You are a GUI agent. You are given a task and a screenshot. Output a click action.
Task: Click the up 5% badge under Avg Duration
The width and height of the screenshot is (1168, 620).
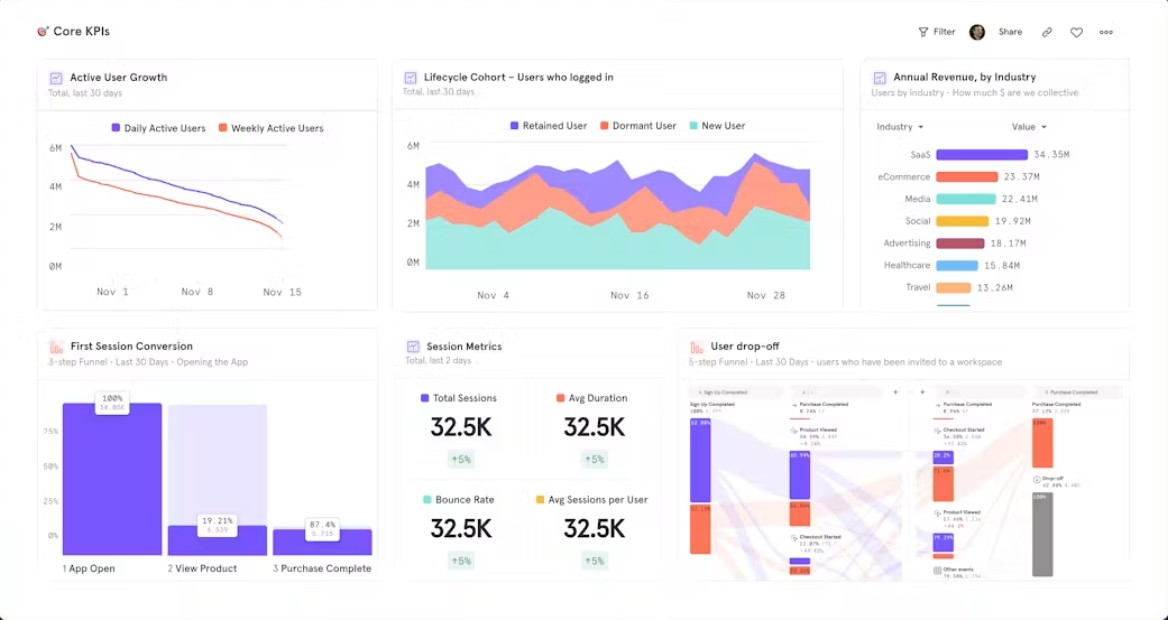pyautogui.click(x=594, y=460)
